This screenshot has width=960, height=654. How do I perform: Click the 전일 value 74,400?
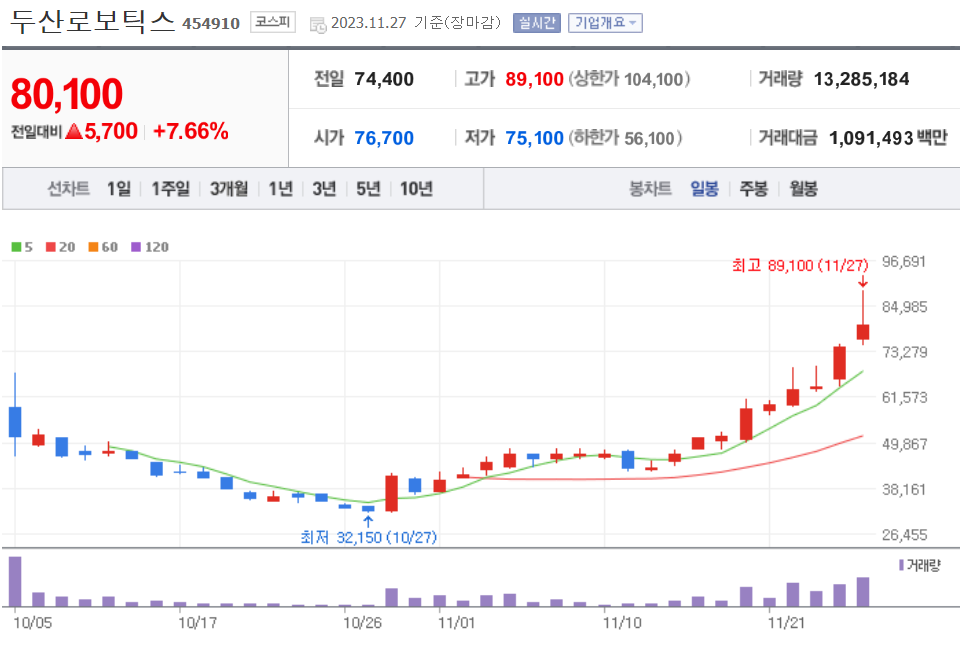384,79
